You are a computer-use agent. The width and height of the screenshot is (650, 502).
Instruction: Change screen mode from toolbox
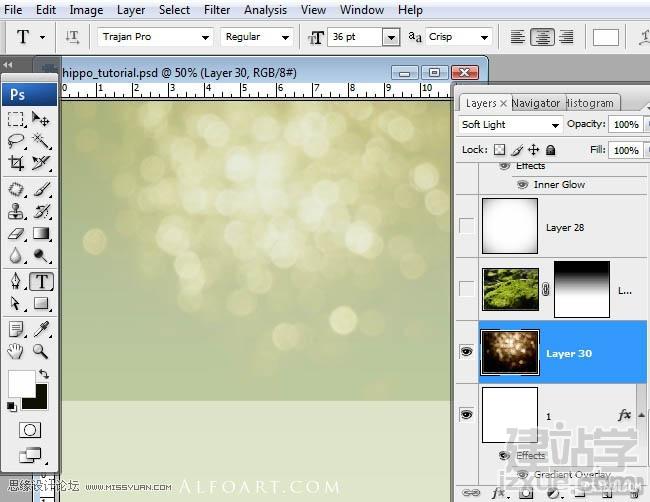[30, 455]
